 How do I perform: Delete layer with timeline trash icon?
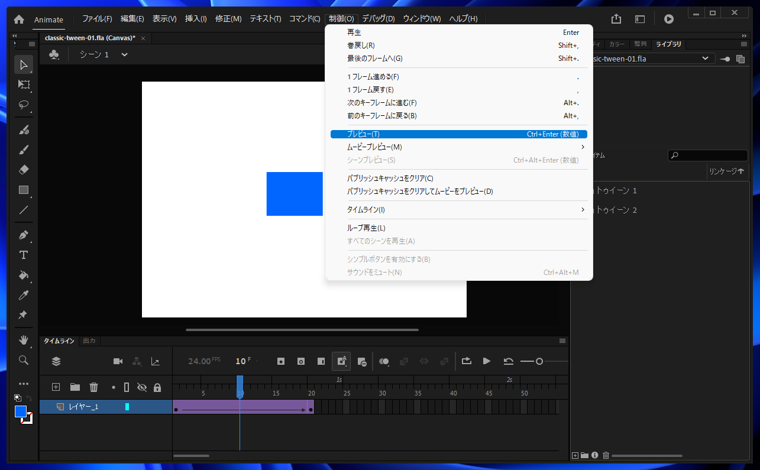coord(94,387)
